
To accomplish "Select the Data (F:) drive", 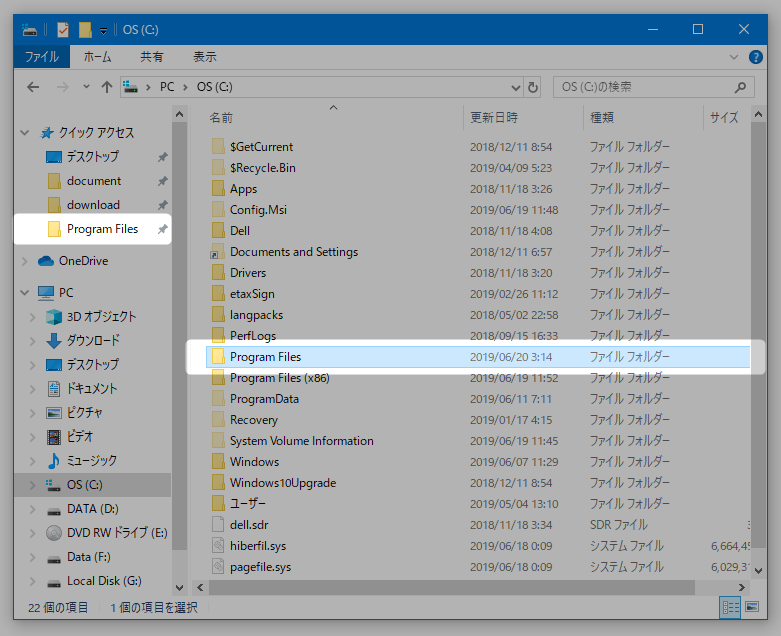I will 89,557.
